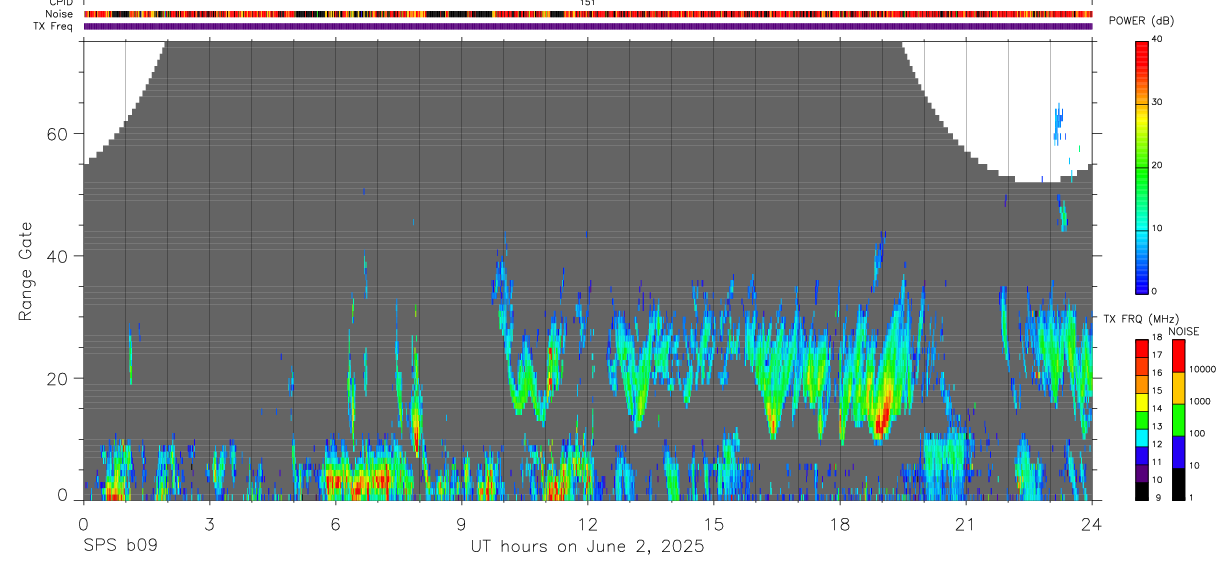1228x567 pixels.
Task: Click the purple TX Freq strip above plot
Action: [x=588, y=26]
